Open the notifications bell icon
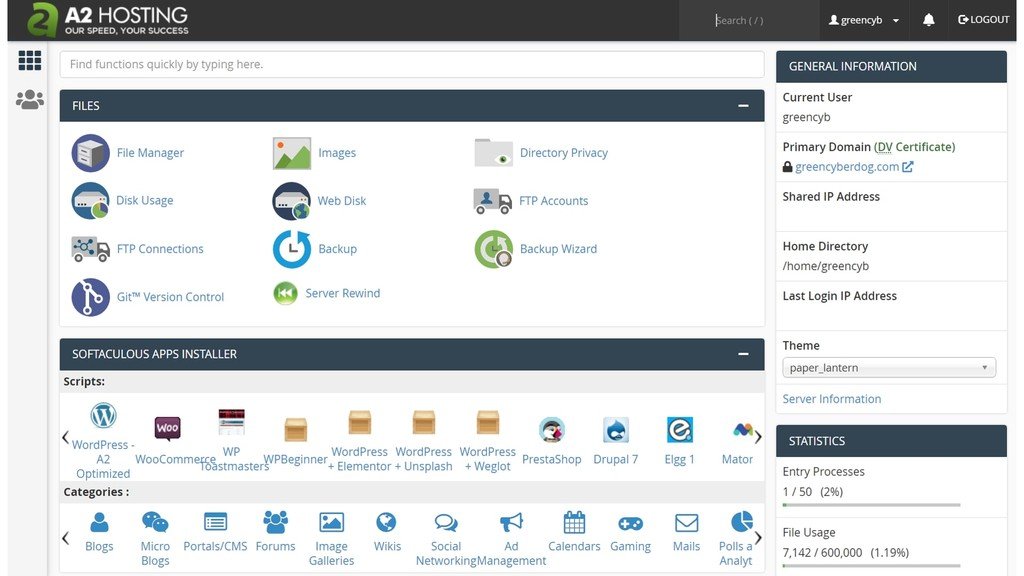The width and height of the screenshot is (1024, 576). pyautogui.click(x=928, y=20)
